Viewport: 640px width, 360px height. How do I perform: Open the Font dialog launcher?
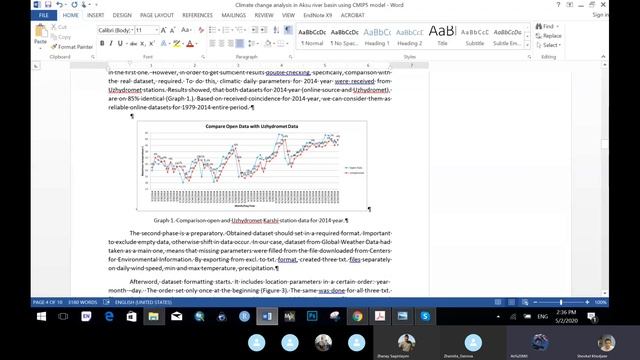pos(203,57)
